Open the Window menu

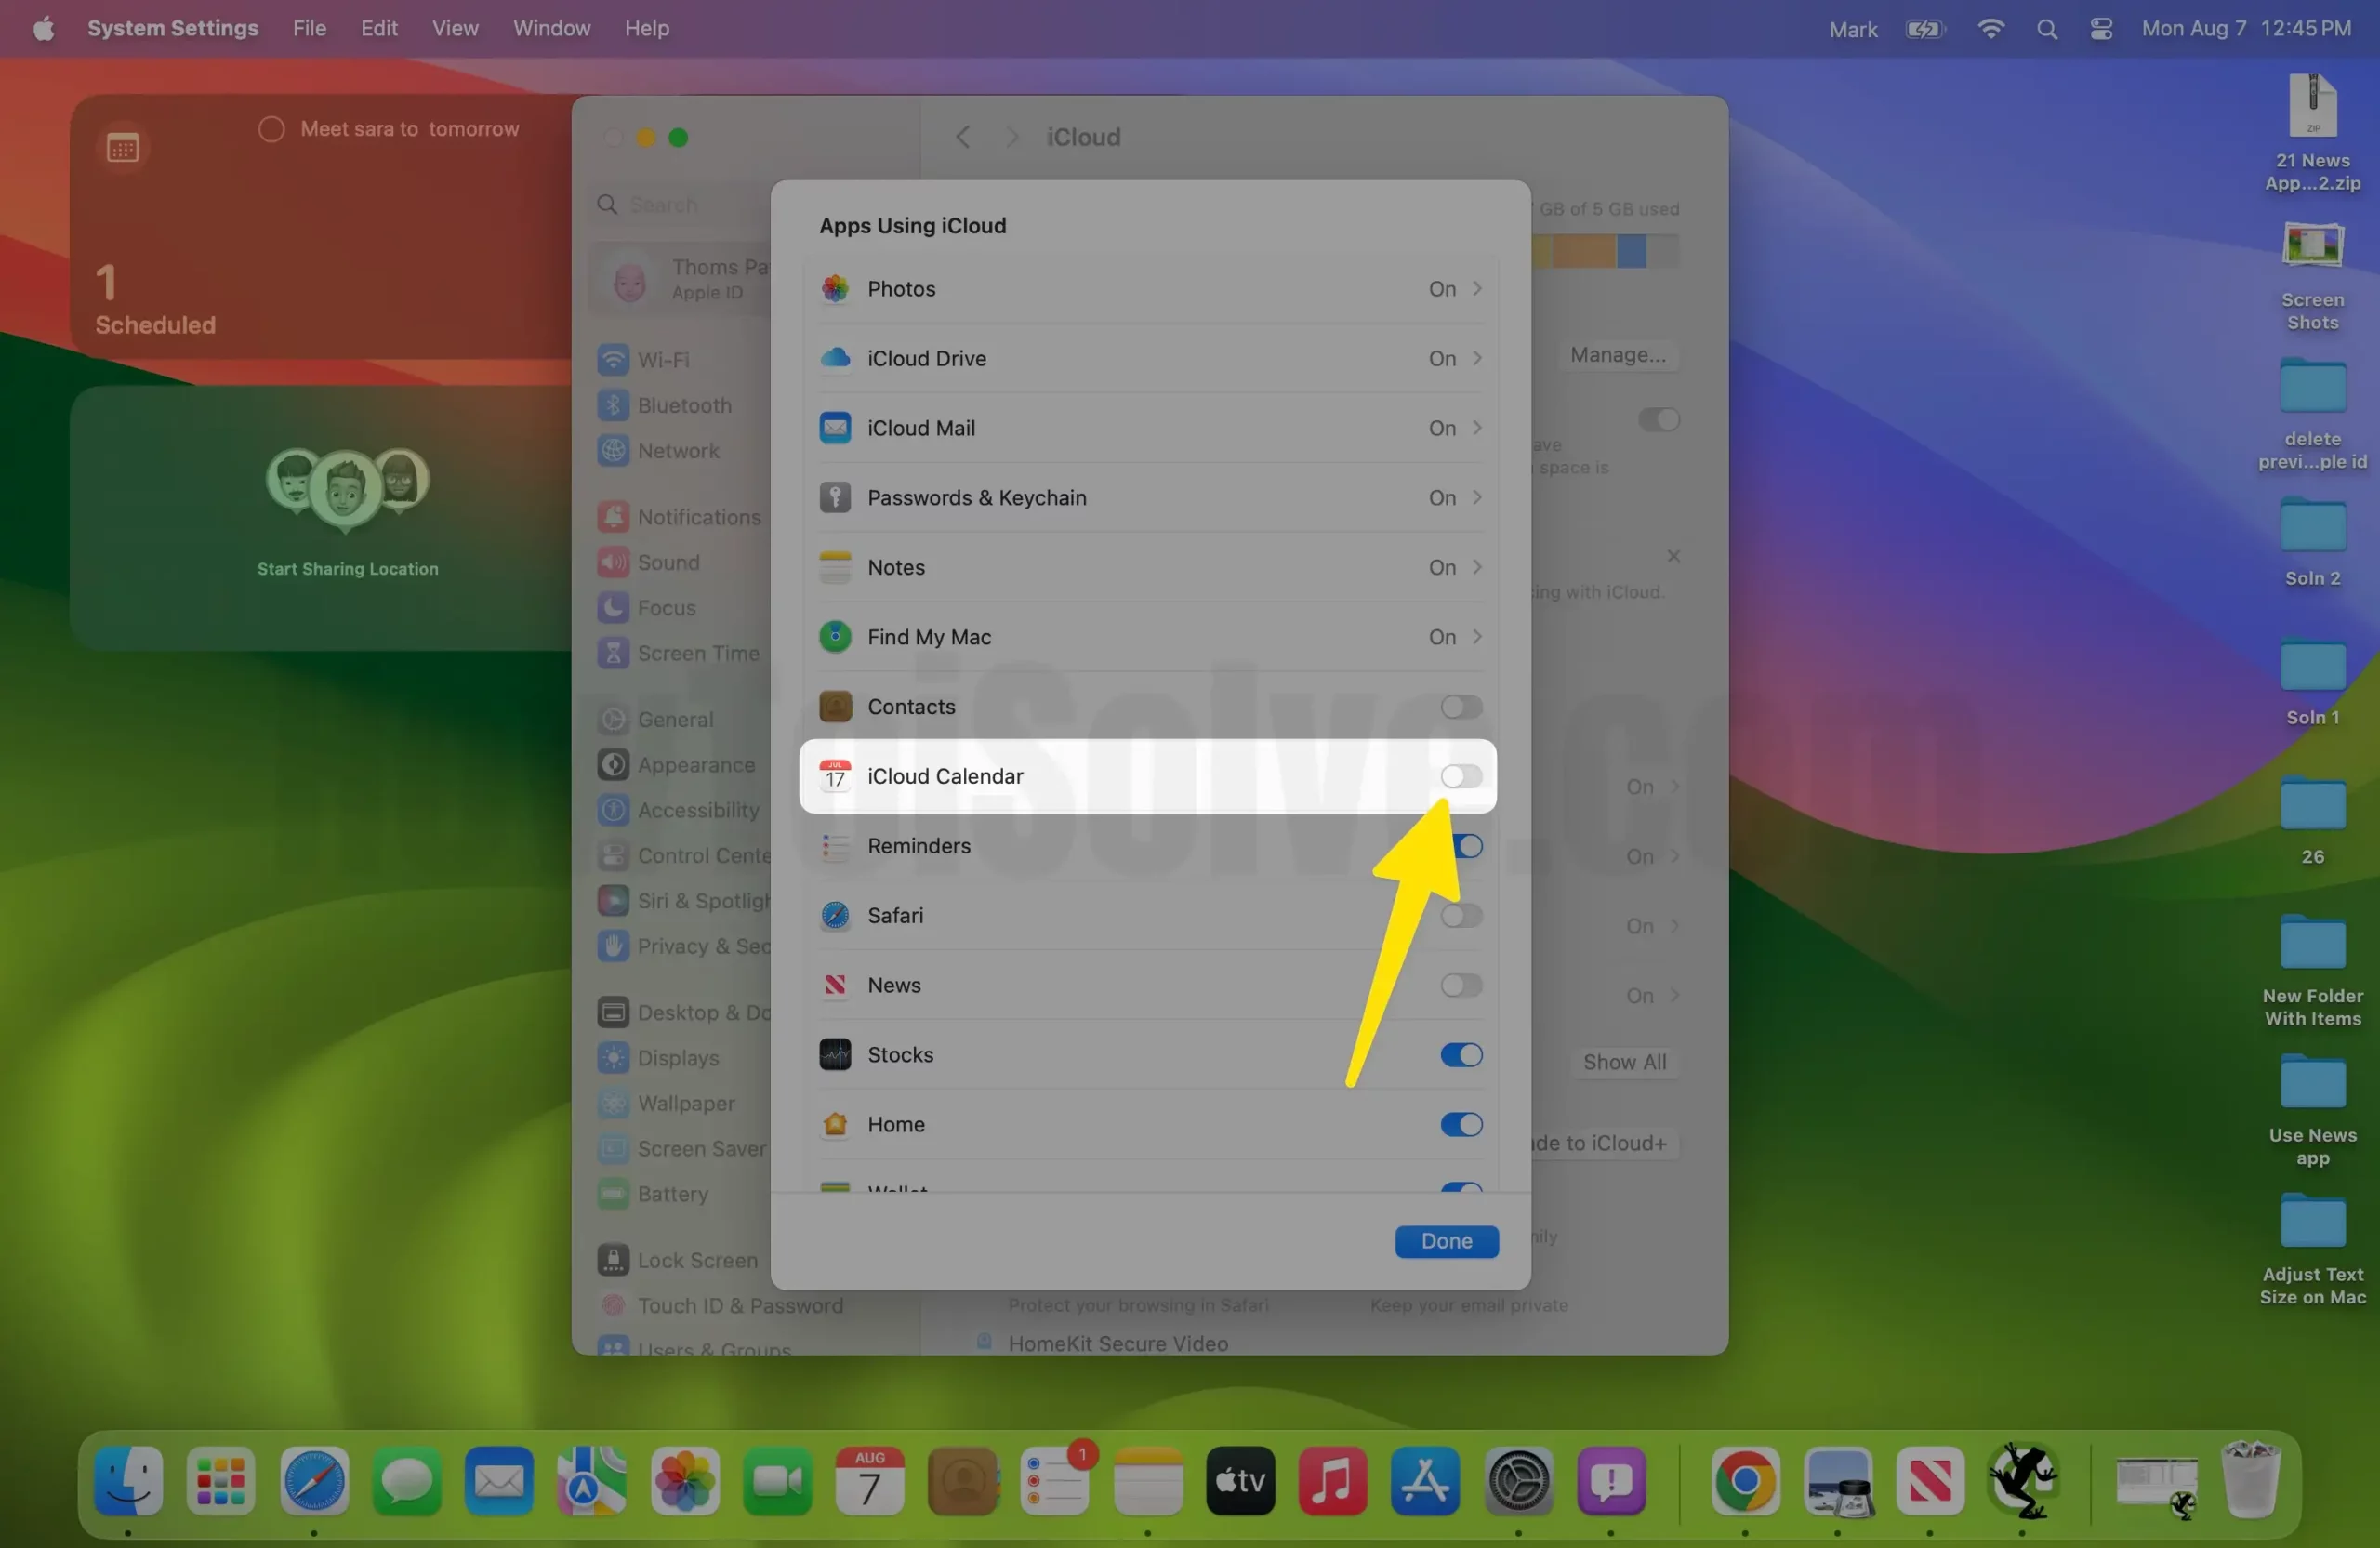552,28
